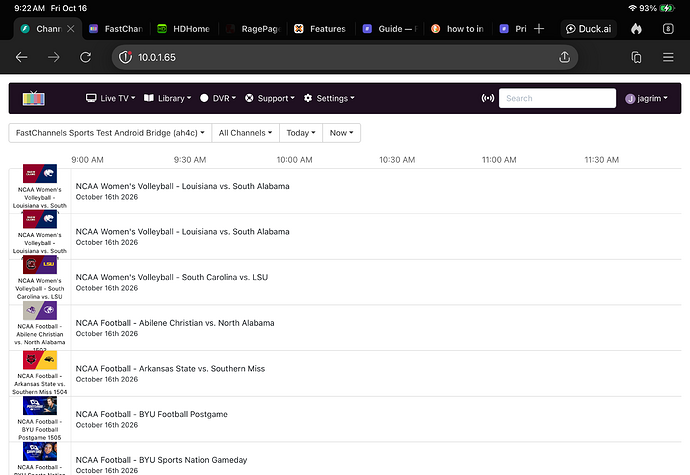690x475 pixels.
Task: Open the jagrim user account menu
Action: point(646,98)
